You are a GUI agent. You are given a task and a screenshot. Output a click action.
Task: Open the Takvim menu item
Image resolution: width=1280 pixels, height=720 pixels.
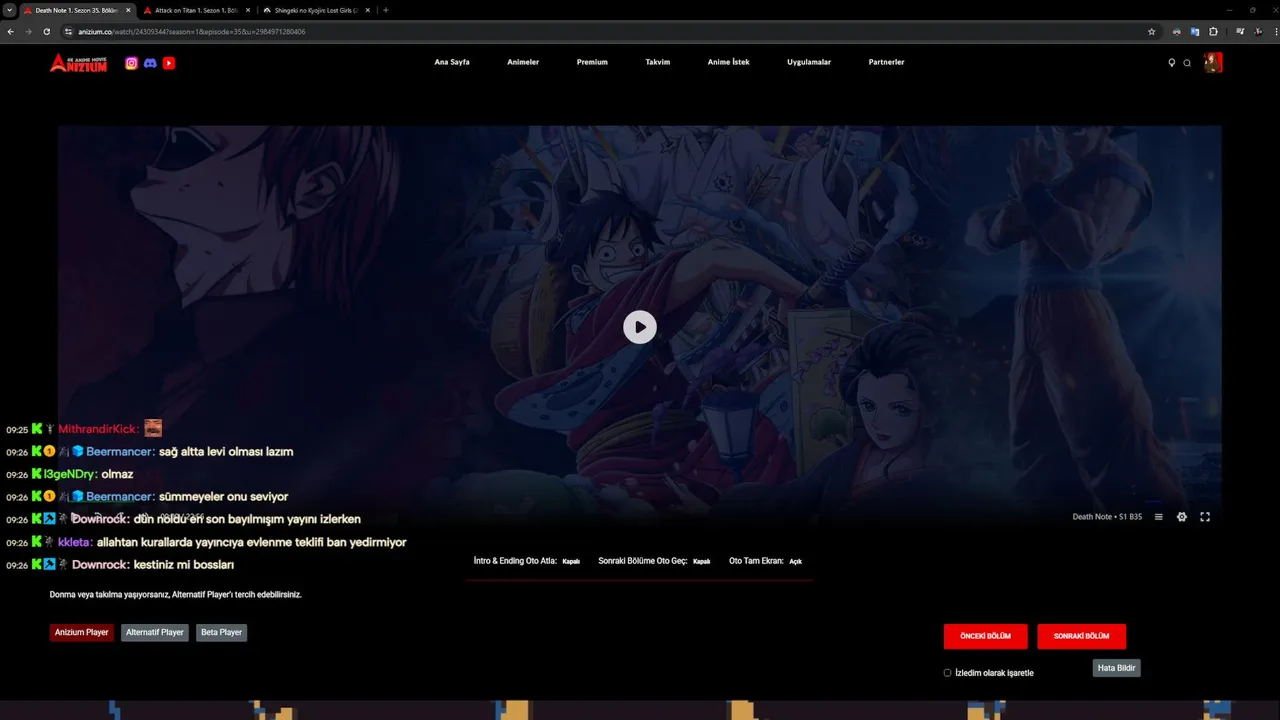658,62
